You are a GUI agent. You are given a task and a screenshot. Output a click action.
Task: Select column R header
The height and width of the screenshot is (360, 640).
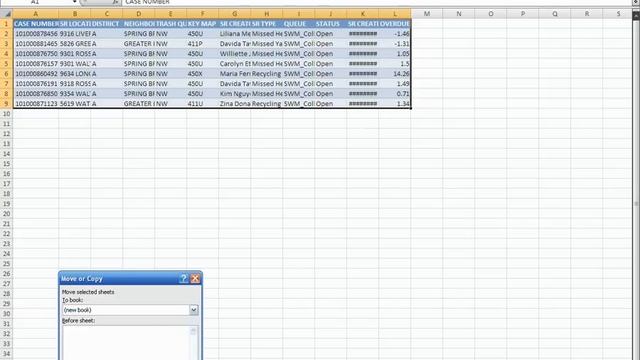(x=587, y=14)
